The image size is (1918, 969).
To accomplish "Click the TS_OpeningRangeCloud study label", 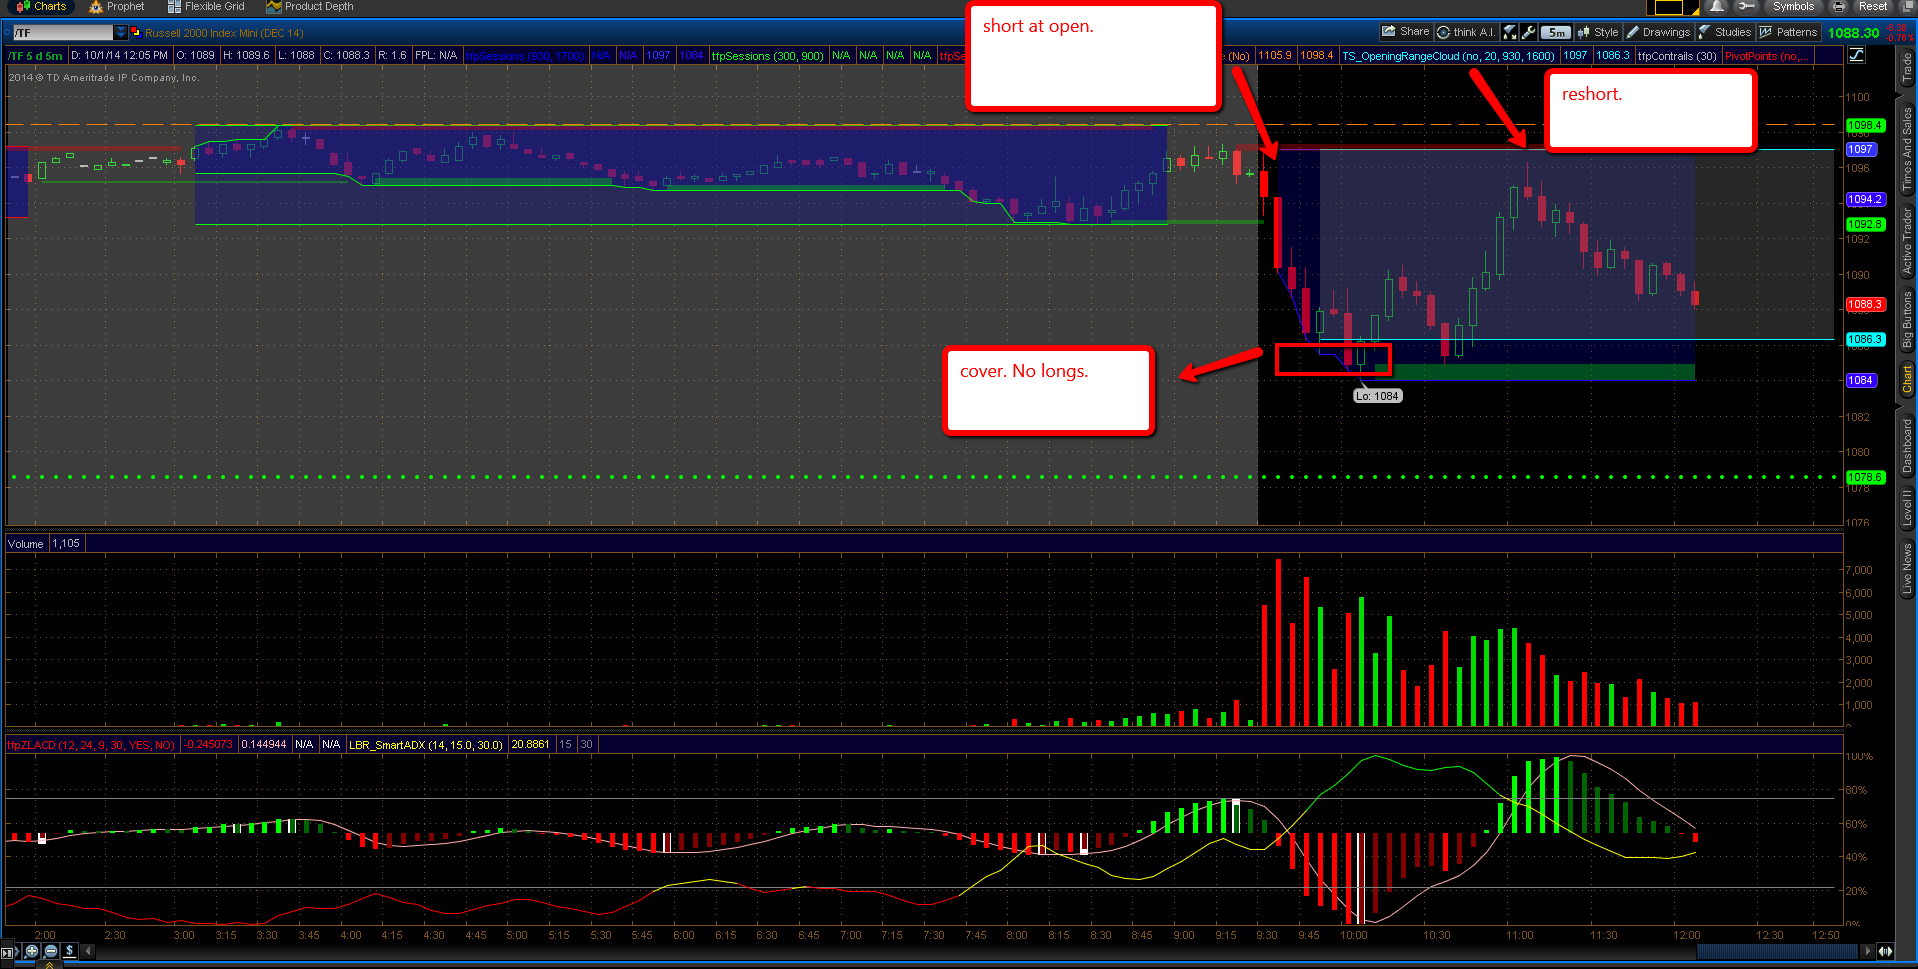I will 1448,56.
